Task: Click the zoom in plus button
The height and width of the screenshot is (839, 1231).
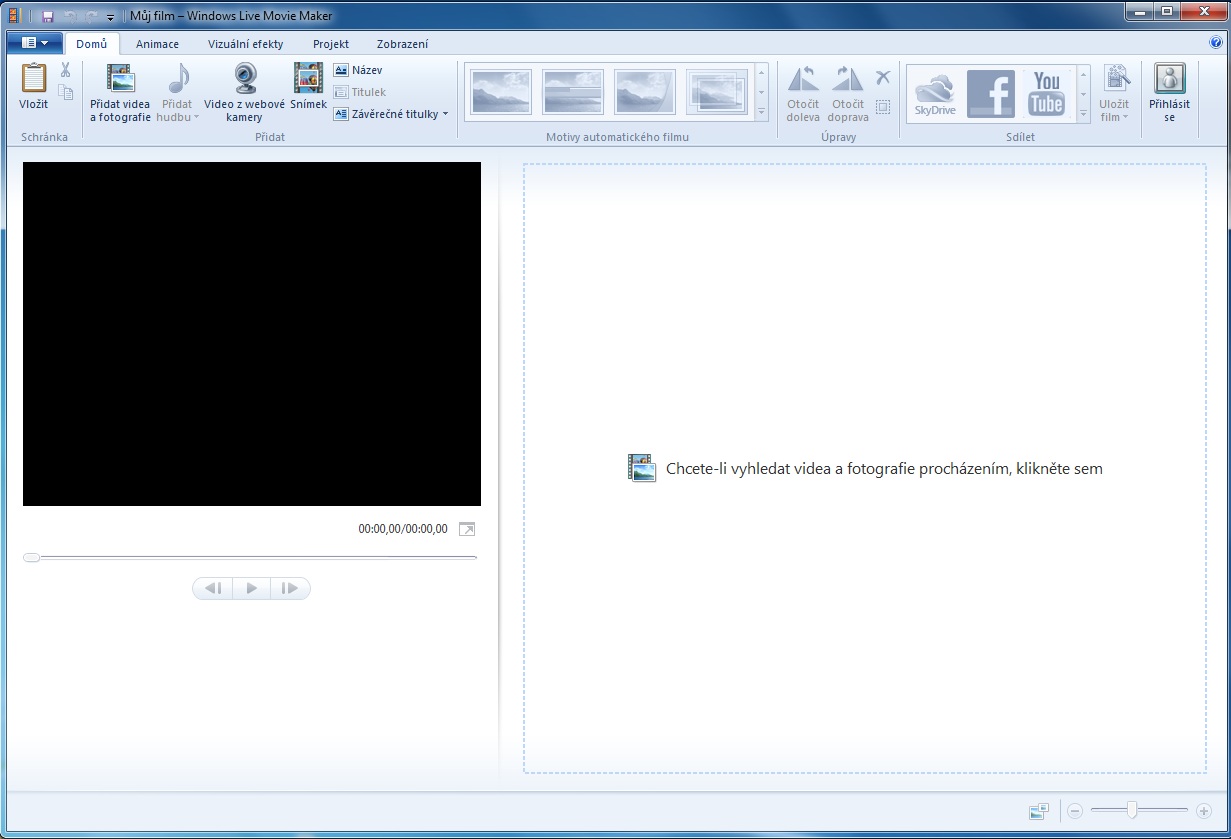Action: click(1203, 811)
